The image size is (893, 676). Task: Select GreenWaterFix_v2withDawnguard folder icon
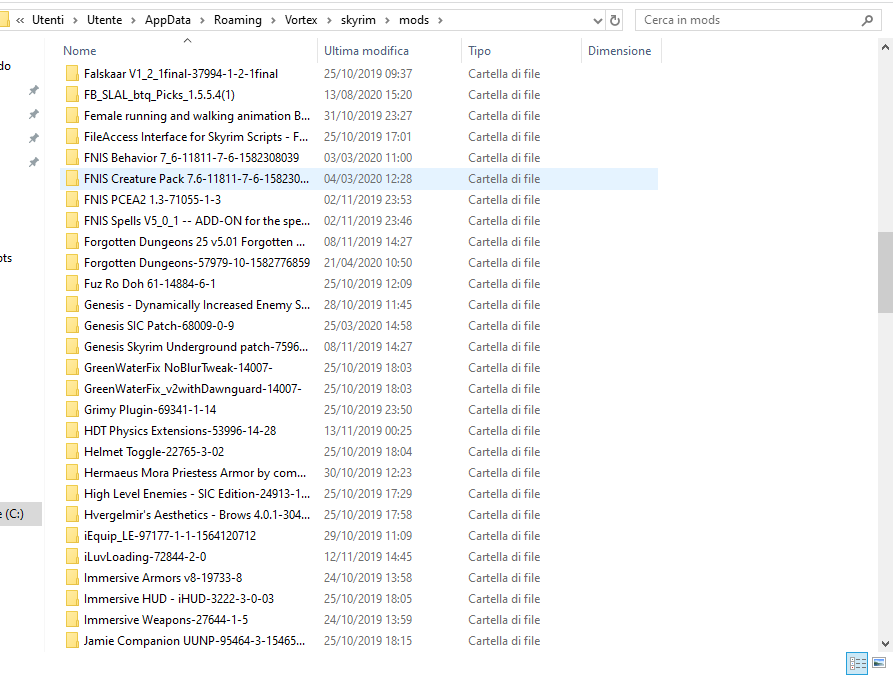click(x=72, y=389)
